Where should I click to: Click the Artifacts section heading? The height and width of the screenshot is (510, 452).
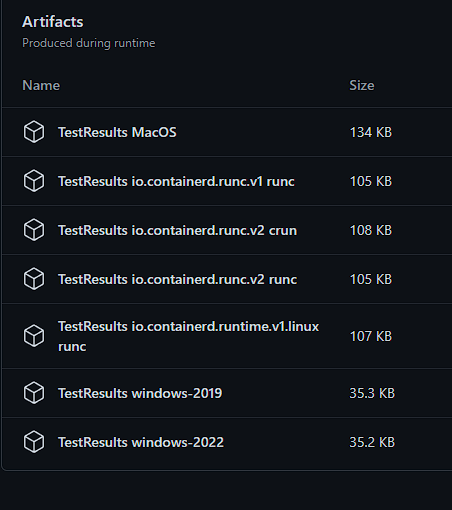(53, 22)
